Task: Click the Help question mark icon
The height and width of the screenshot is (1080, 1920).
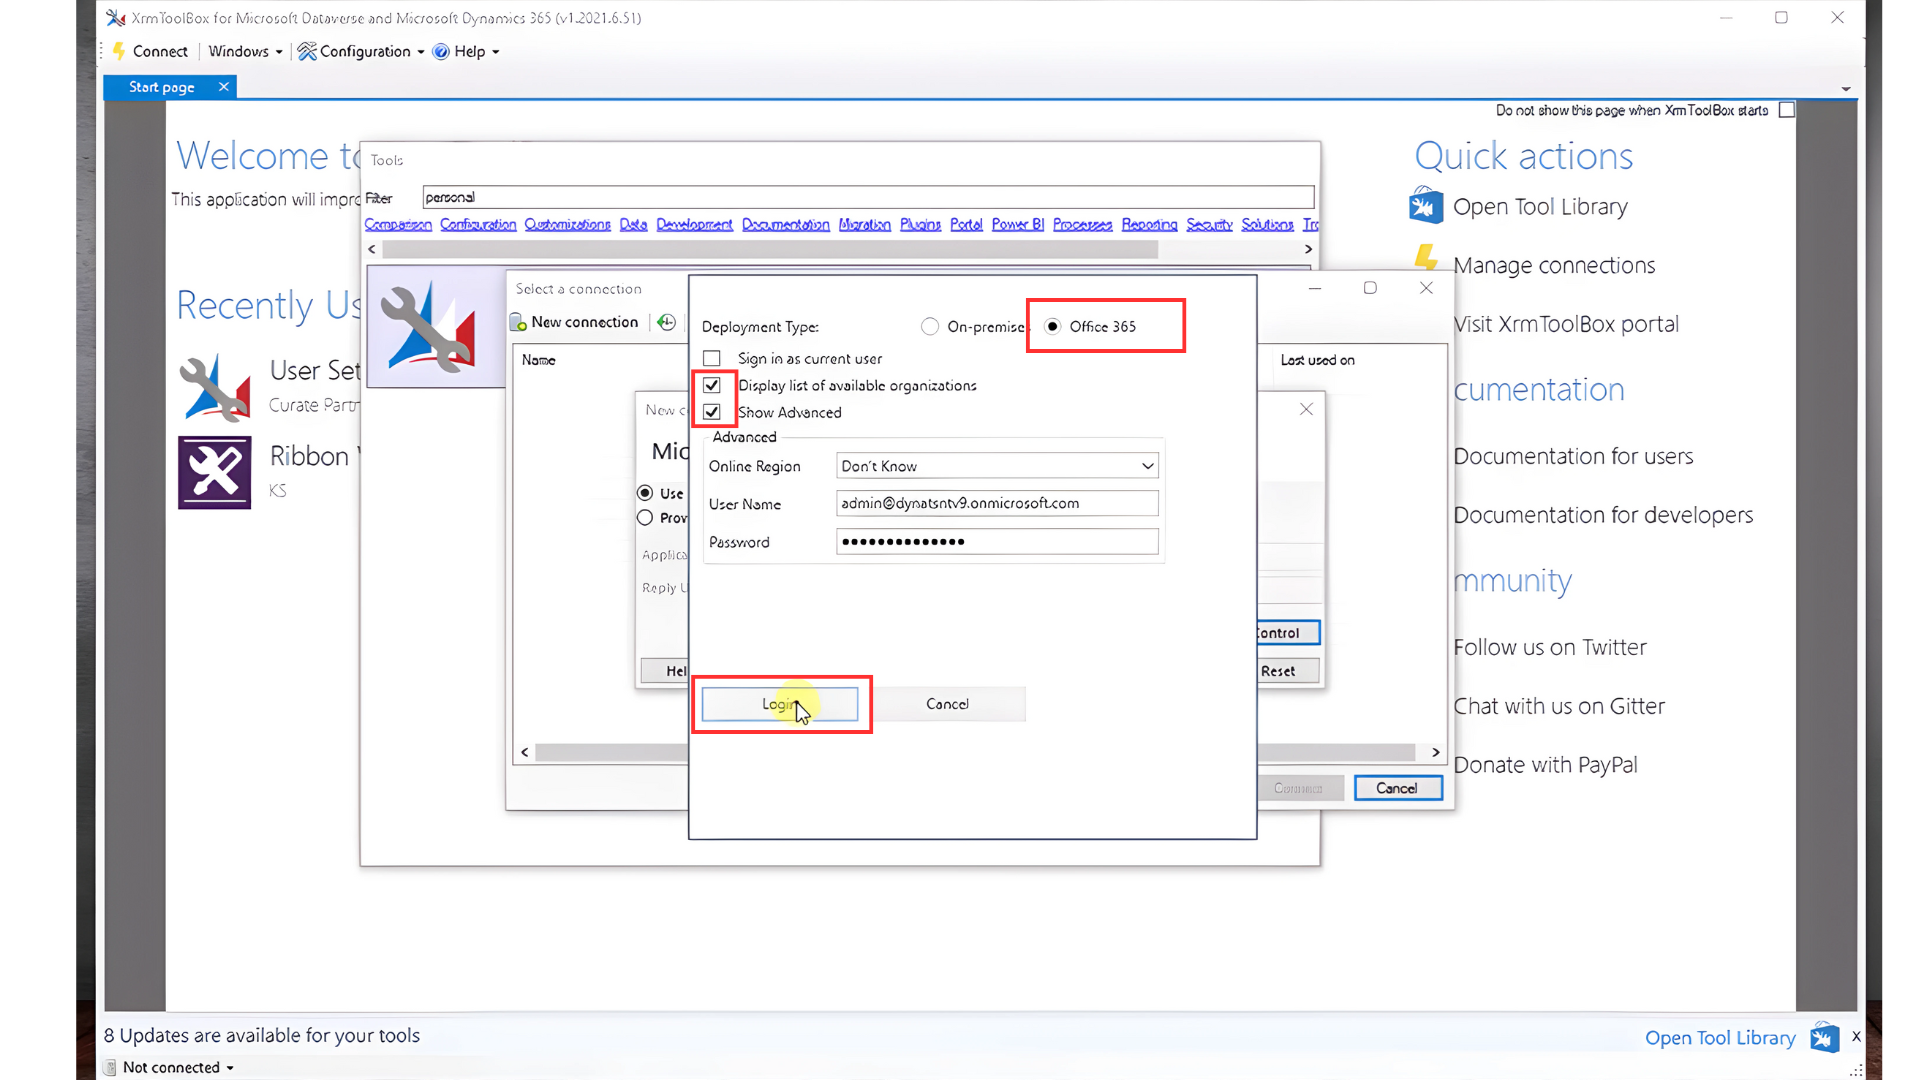Action: coord(441,52)
